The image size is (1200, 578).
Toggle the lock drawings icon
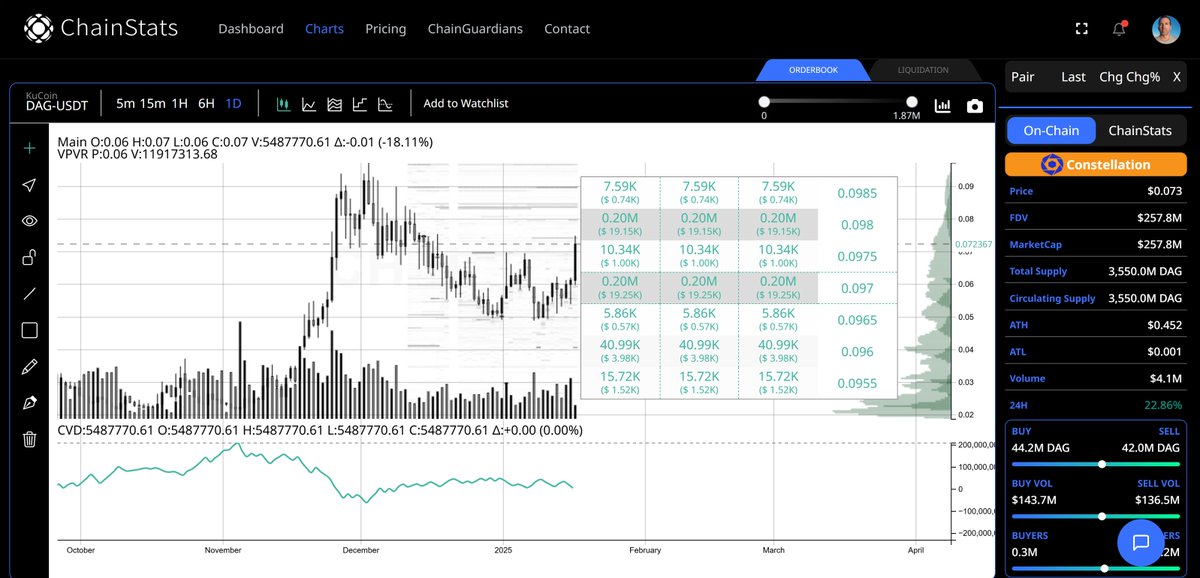pos(29,257)
